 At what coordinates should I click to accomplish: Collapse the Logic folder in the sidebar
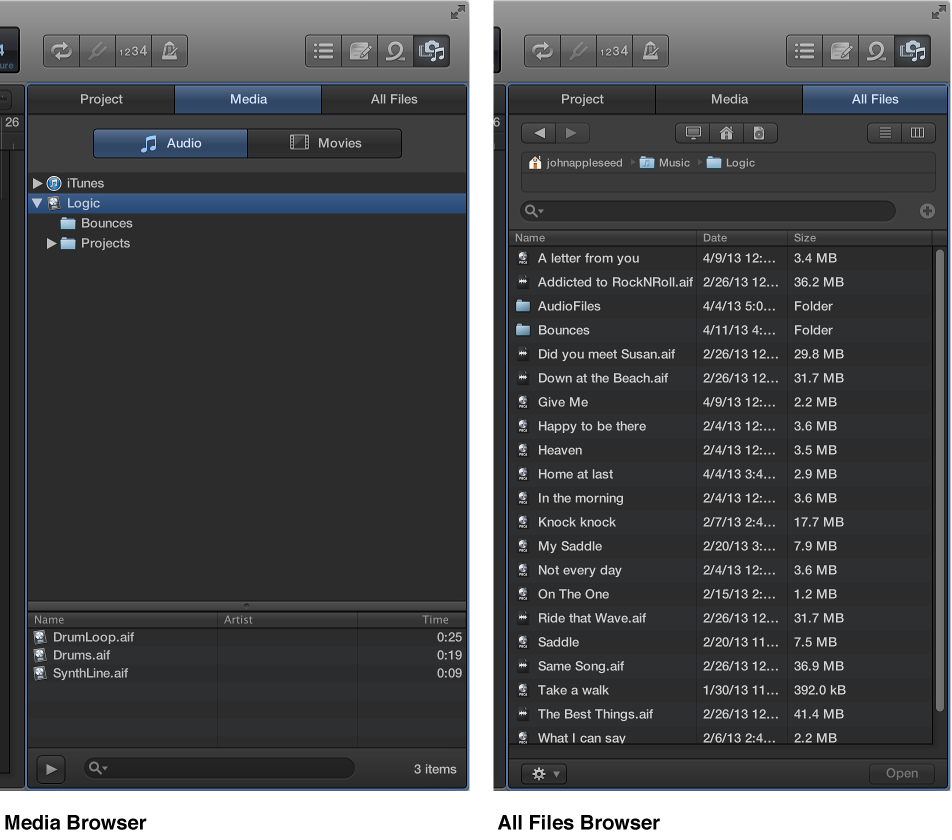(x=36, y=203)
